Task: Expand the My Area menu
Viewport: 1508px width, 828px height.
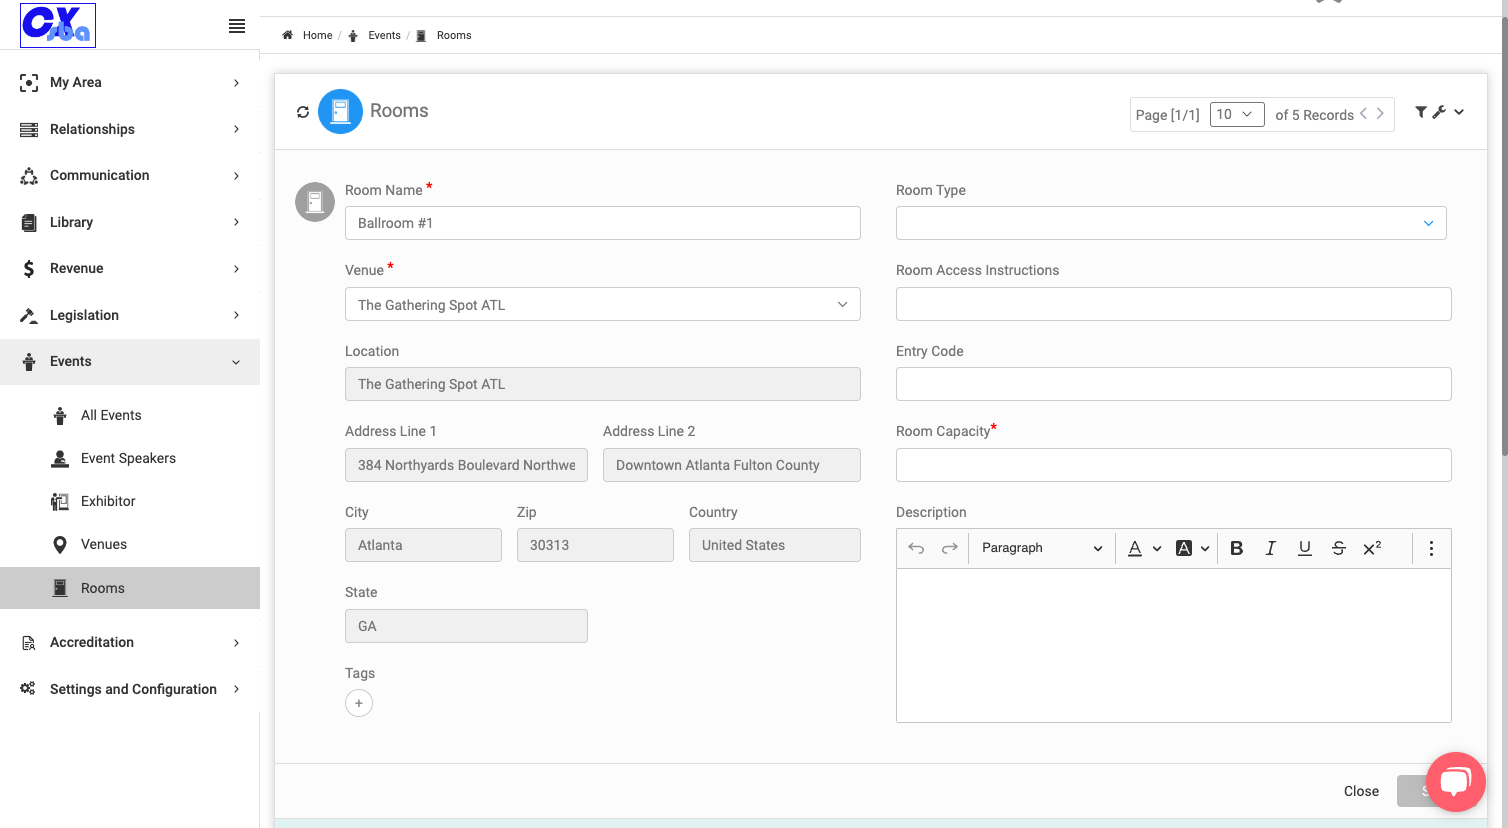Action: 130,82
